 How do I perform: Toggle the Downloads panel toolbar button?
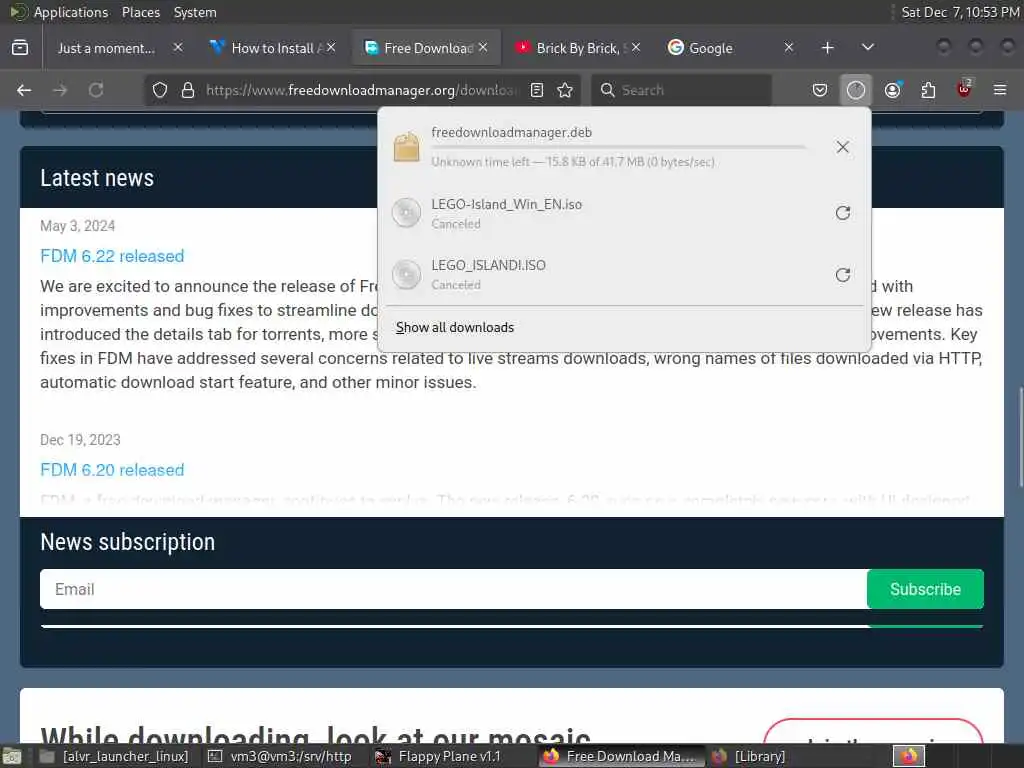(856, 90)
